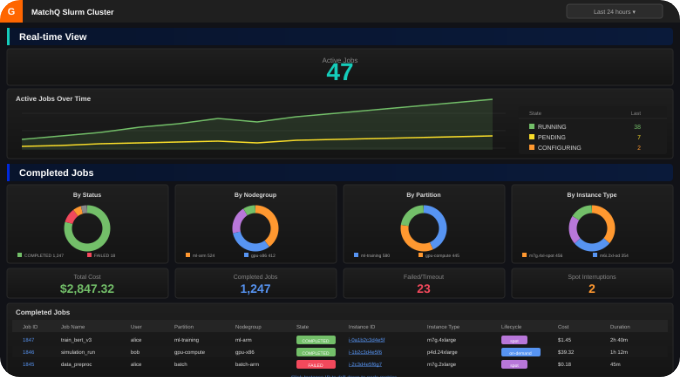This screenshot has height=377, width=680.
Task: Click the red FAILED state badge
Action: [x=316, y=364]
